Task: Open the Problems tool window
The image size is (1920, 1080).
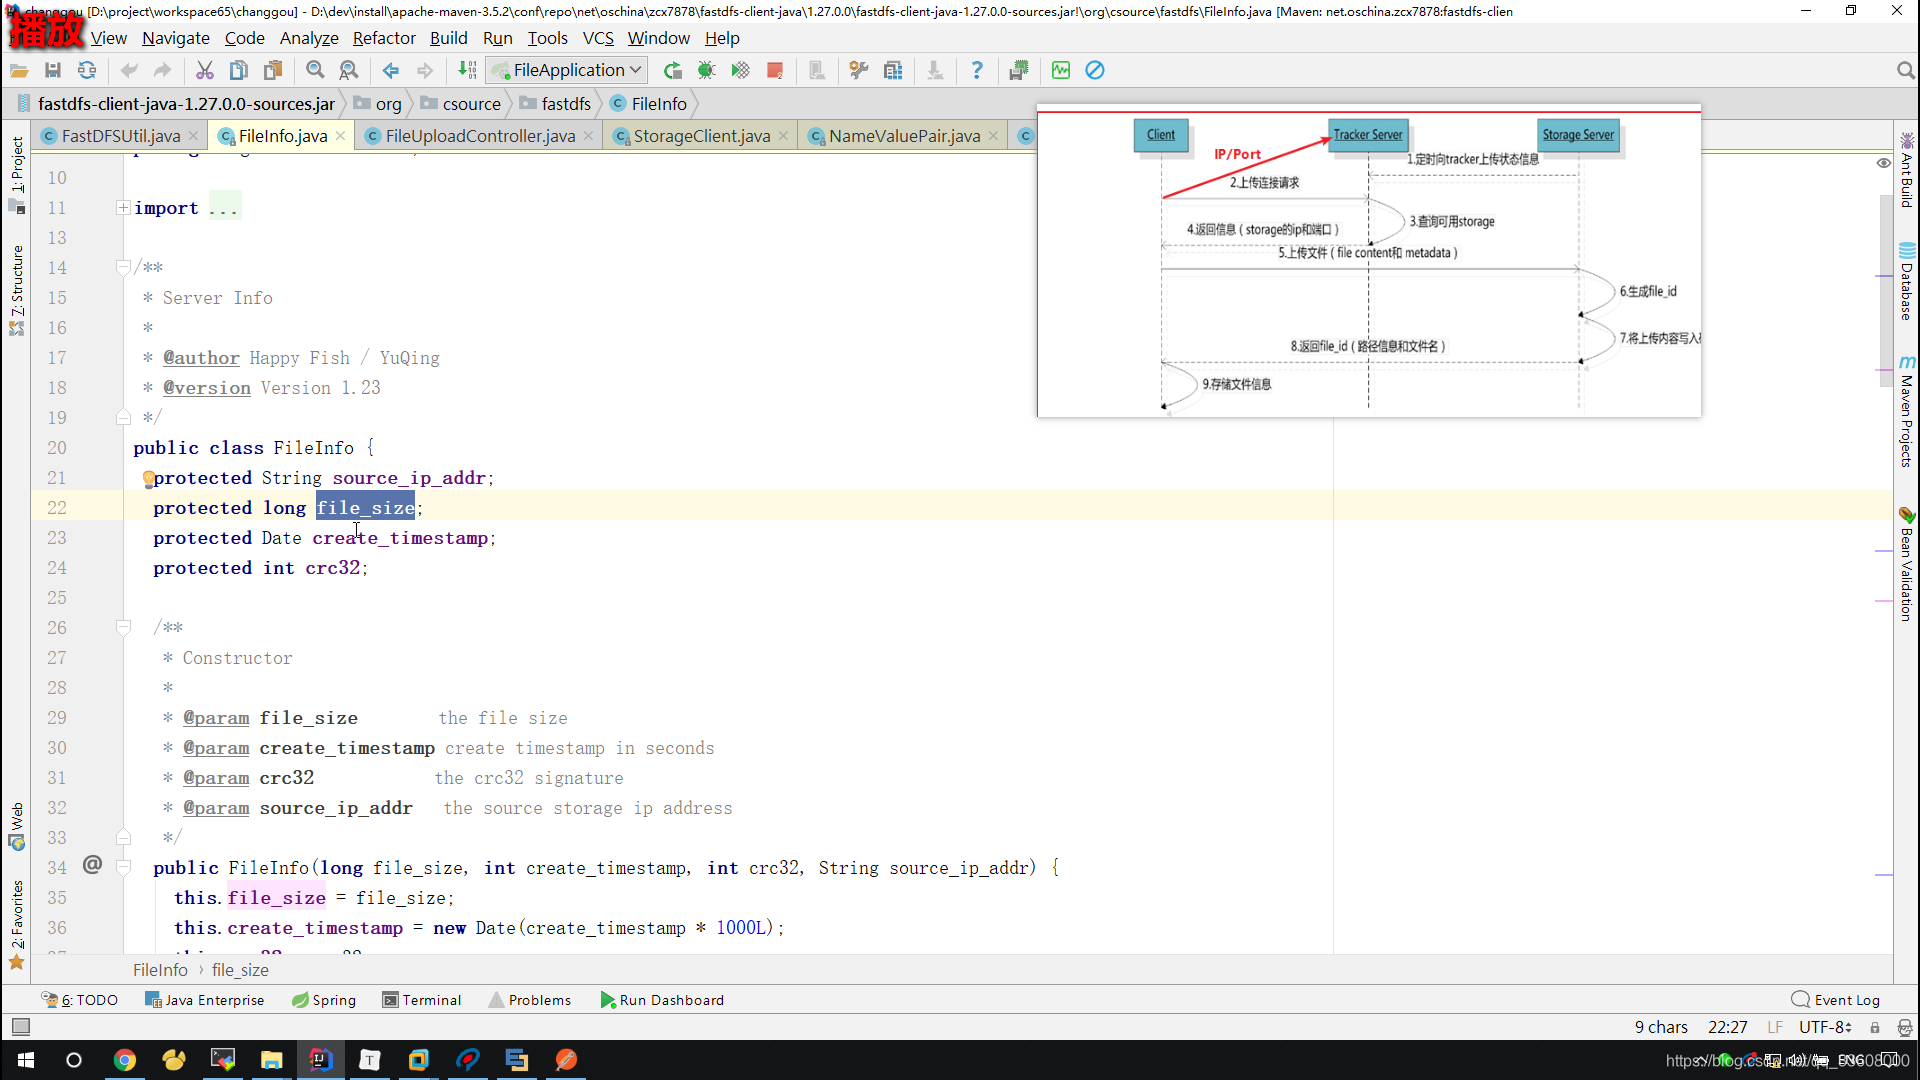Action: click(530, 1000)
